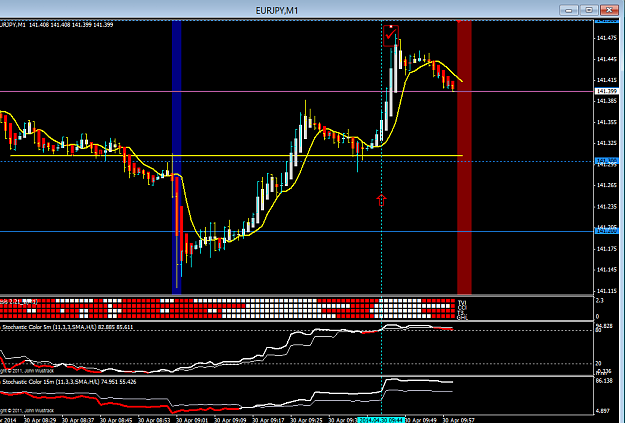The image size is (625, 423).
Task: Click the 30 Apr 09:17 time axis label
Action: coord(268,420)
